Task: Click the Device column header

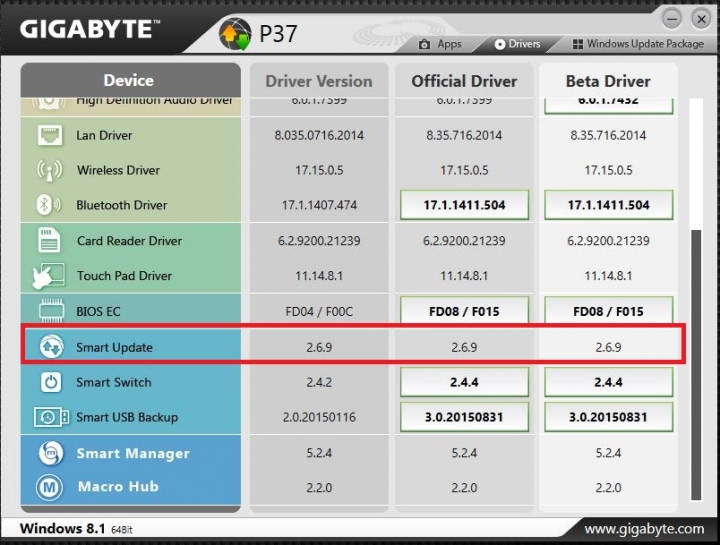Action: click(130, 80)
